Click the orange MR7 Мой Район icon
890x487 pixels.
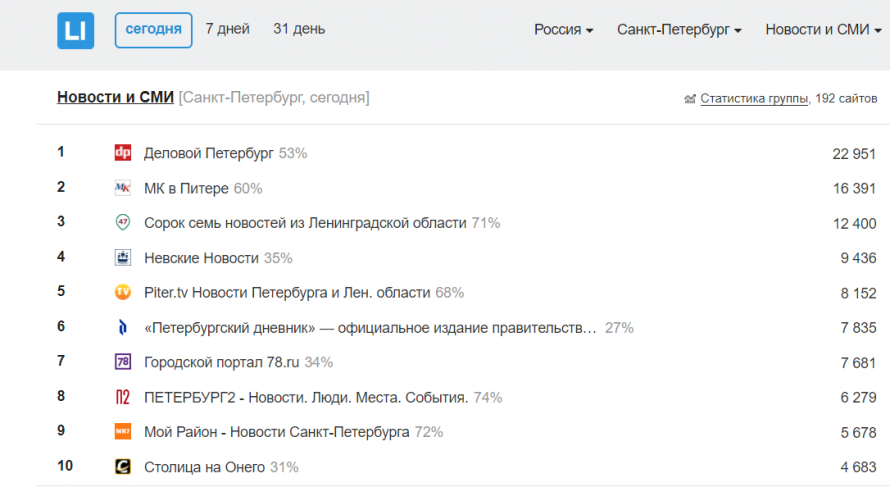pos(123,432)
